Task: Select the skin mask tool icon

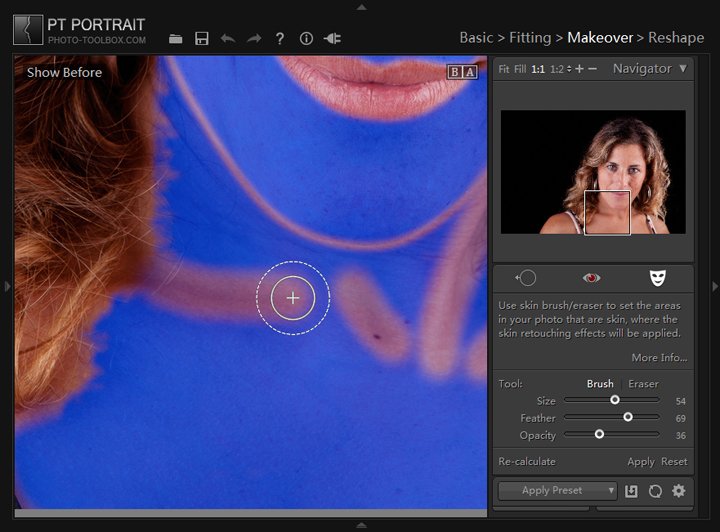Action: [x=657, y=278]
